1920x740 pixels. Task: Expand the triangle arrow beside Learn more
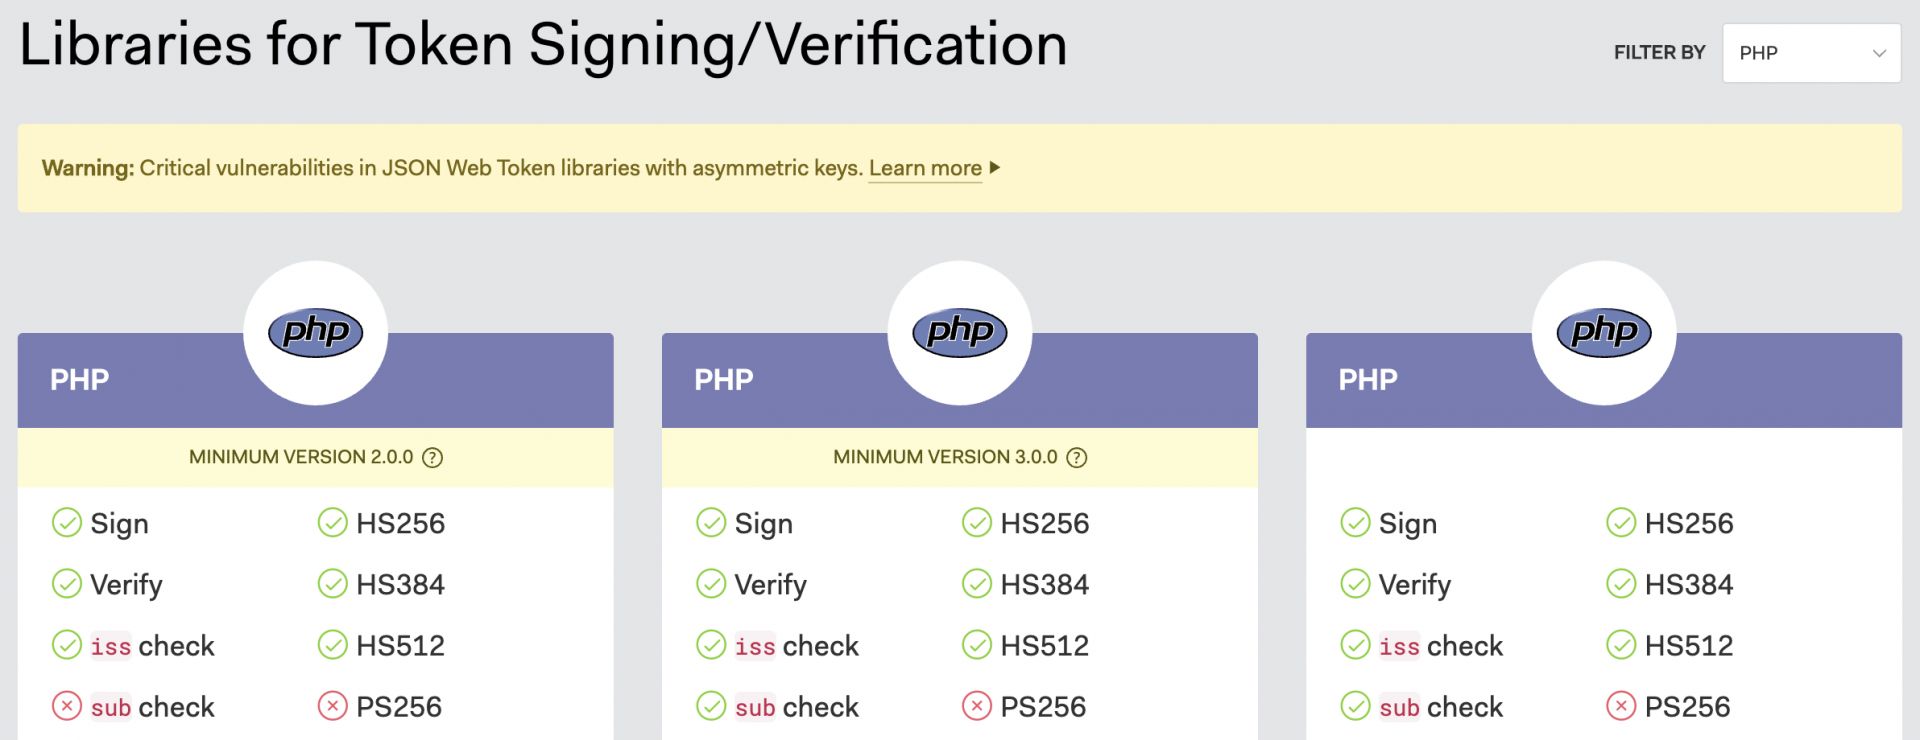coord(994,168)
